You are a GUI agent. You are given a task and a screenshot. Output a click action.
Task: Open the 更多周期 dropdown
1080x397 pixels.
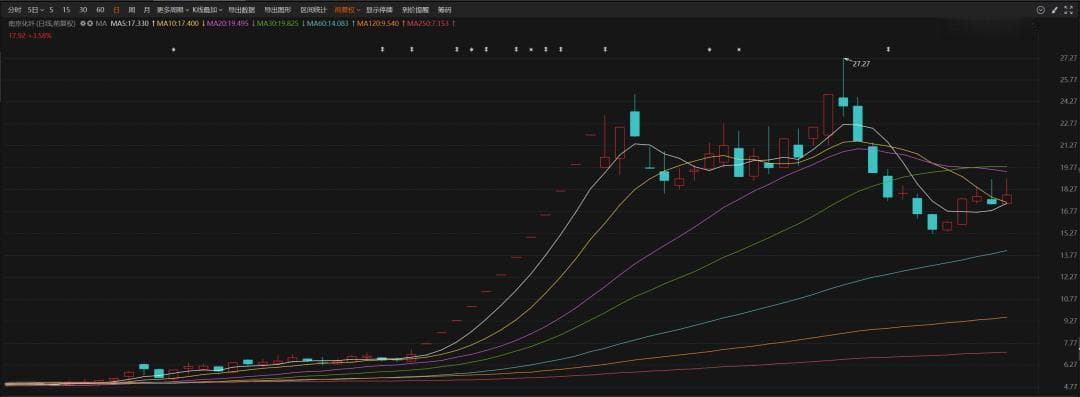tap(171, 10)
